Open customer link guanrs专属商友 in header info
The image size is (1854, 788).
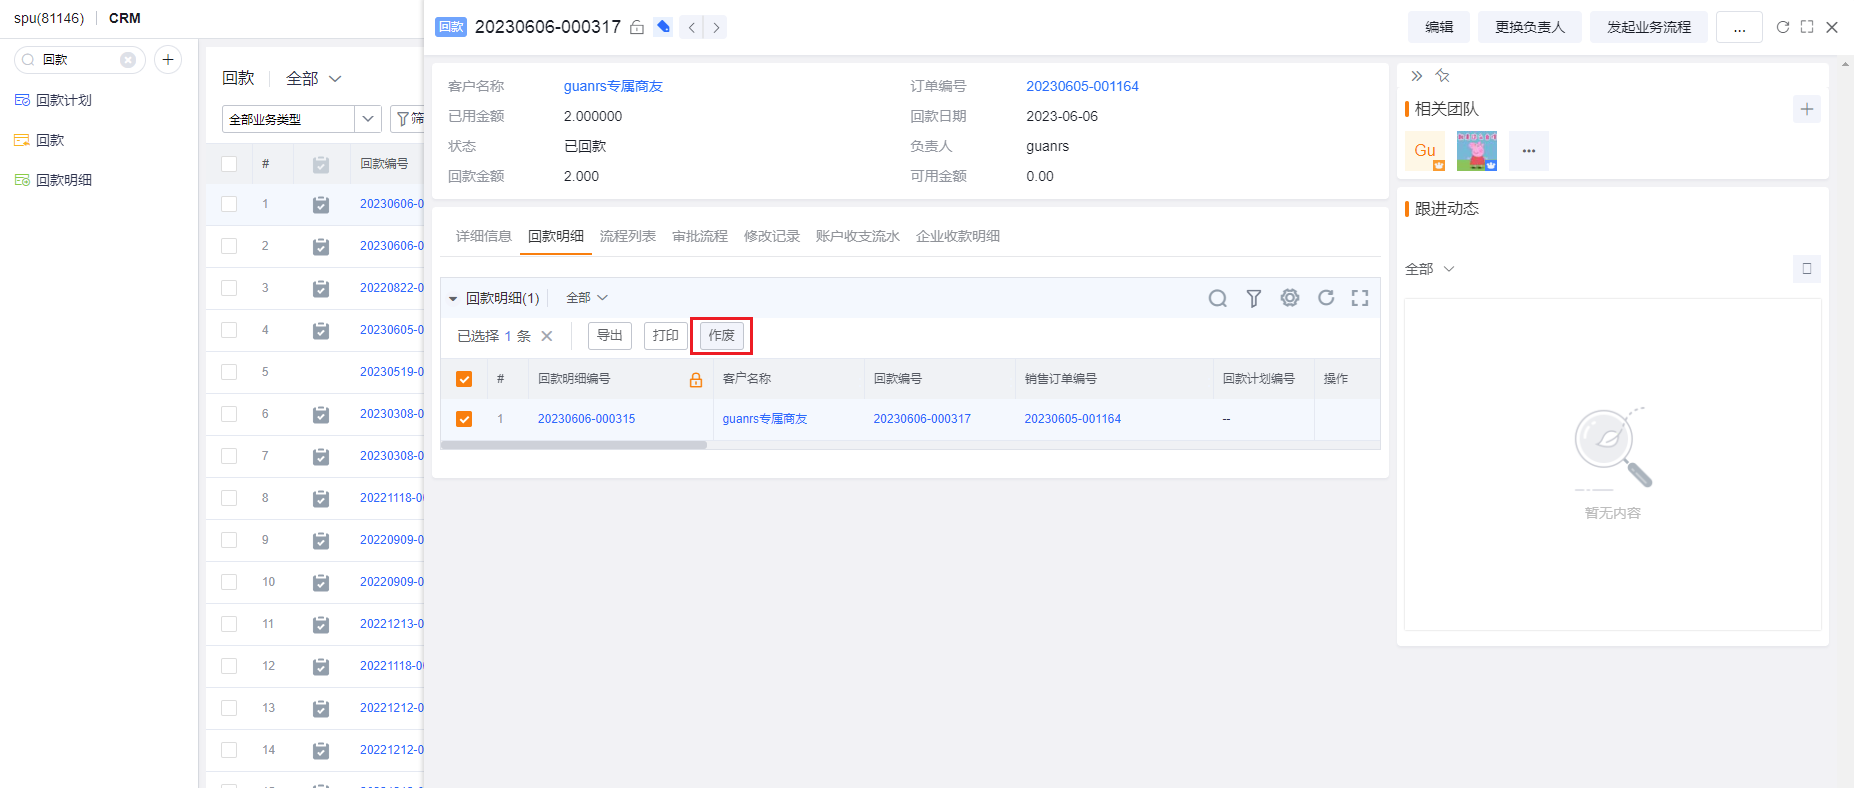613,86
